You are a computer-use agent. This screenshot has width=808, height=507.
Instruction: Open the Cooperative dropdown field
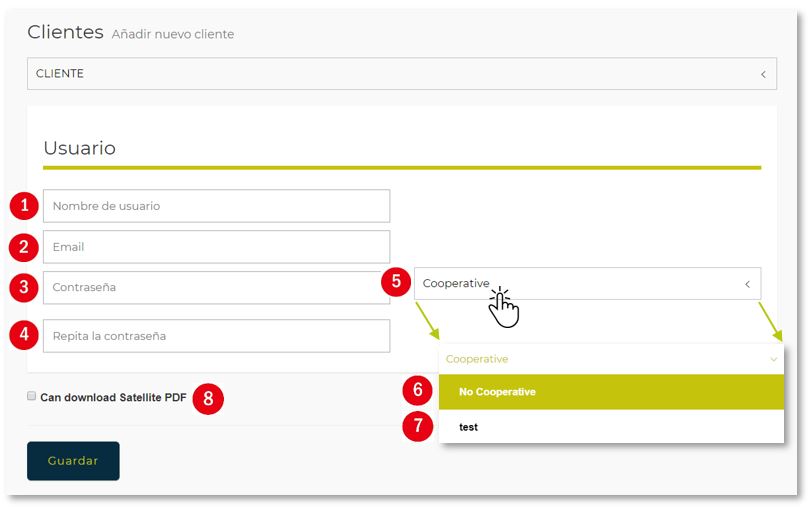tap(587, 283)
